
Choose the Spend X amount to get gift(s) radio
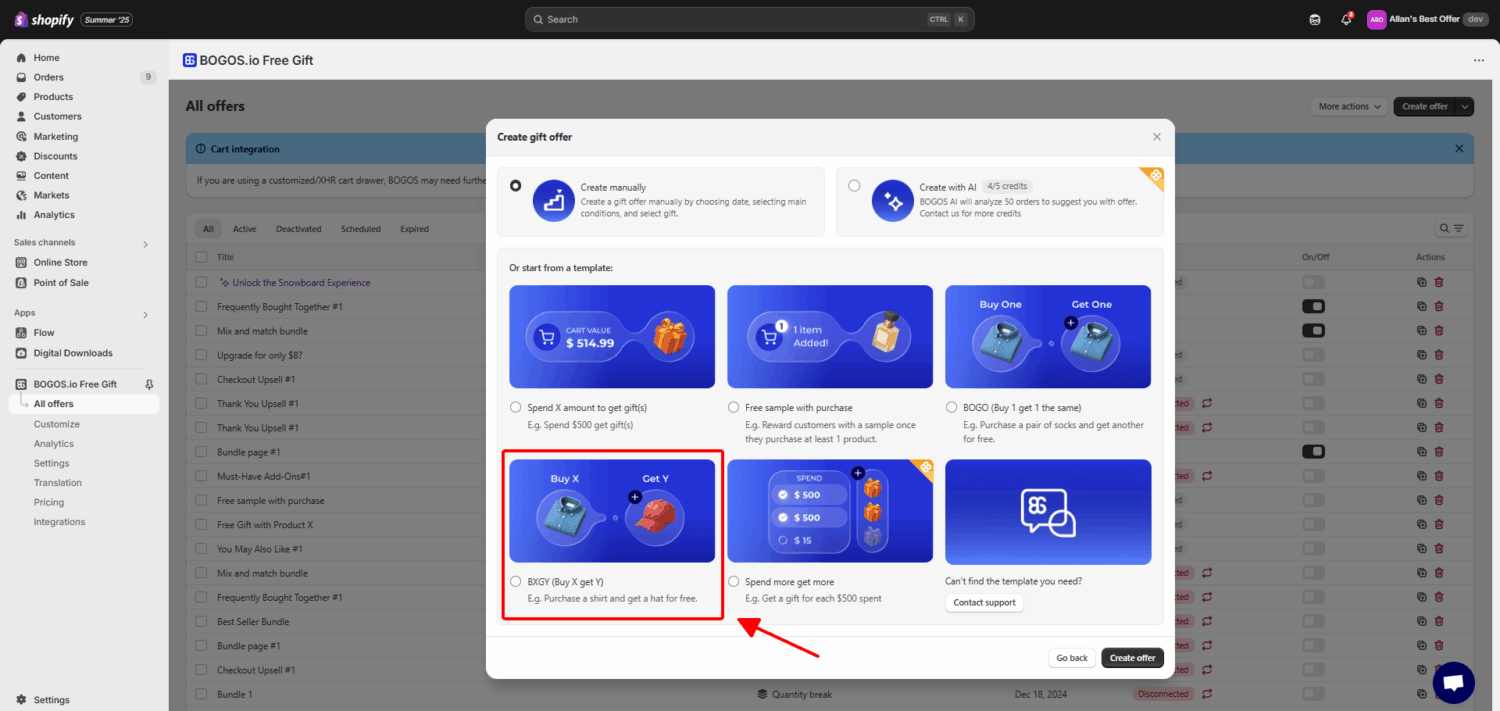coord(515,408)
